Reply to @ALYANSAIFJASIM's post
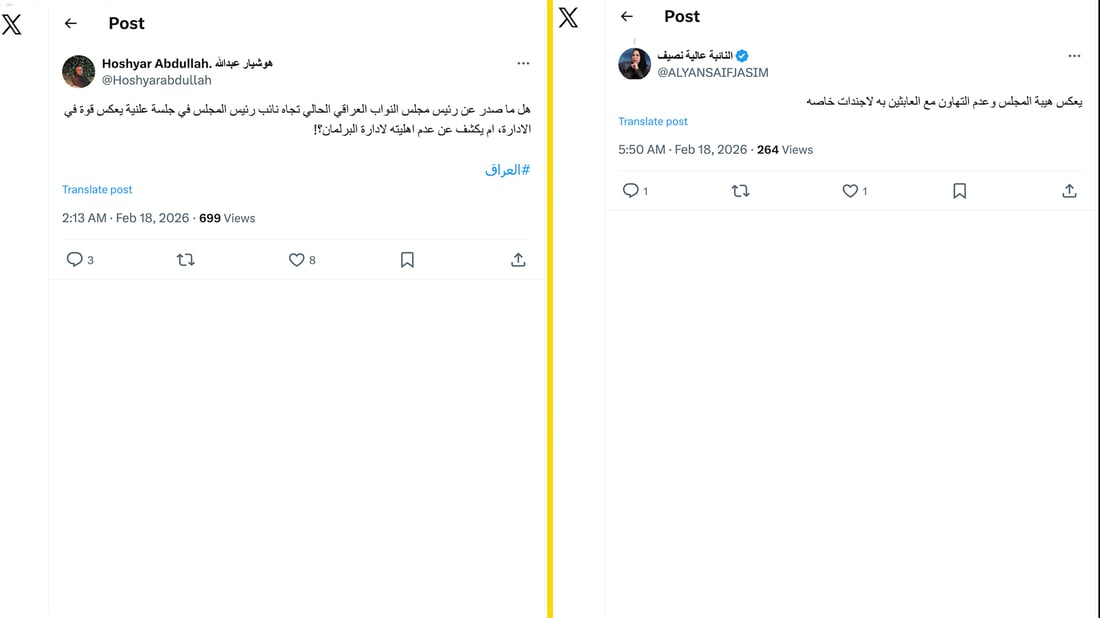 tap(630, 190)
